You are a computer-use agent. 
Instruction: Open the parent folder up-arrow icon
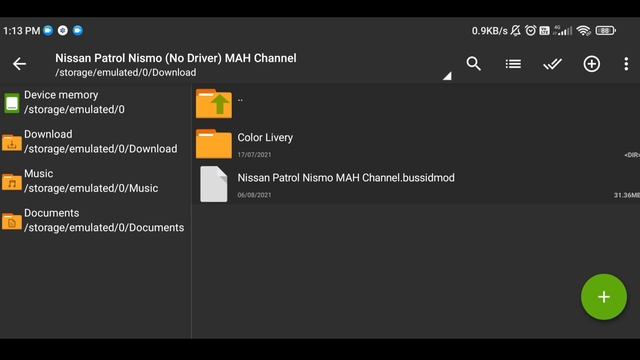pos(214,104)
